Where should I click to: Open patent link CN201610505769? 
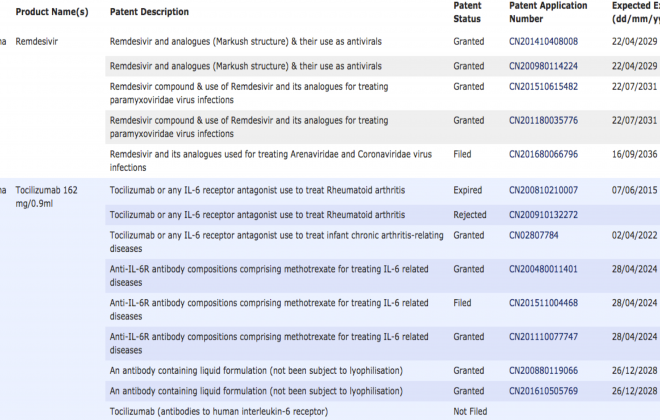543,391
